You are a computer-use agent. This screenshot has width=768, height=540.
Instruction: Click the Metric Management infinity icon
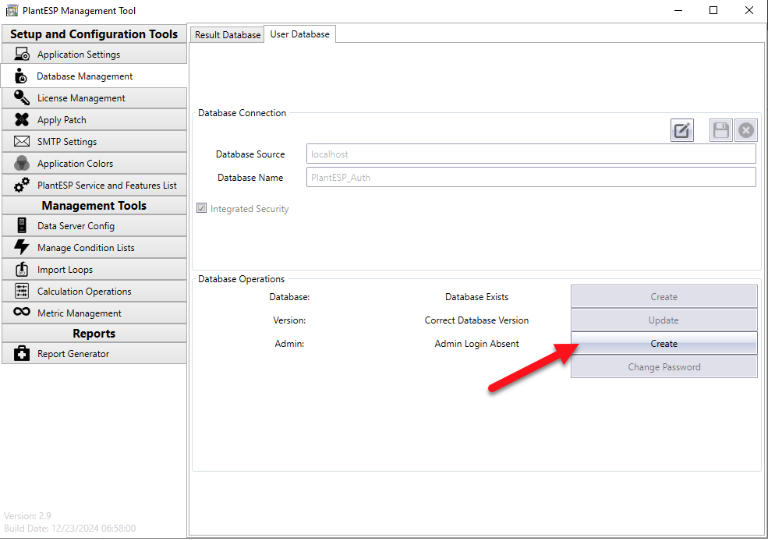(x=22, y=312)
